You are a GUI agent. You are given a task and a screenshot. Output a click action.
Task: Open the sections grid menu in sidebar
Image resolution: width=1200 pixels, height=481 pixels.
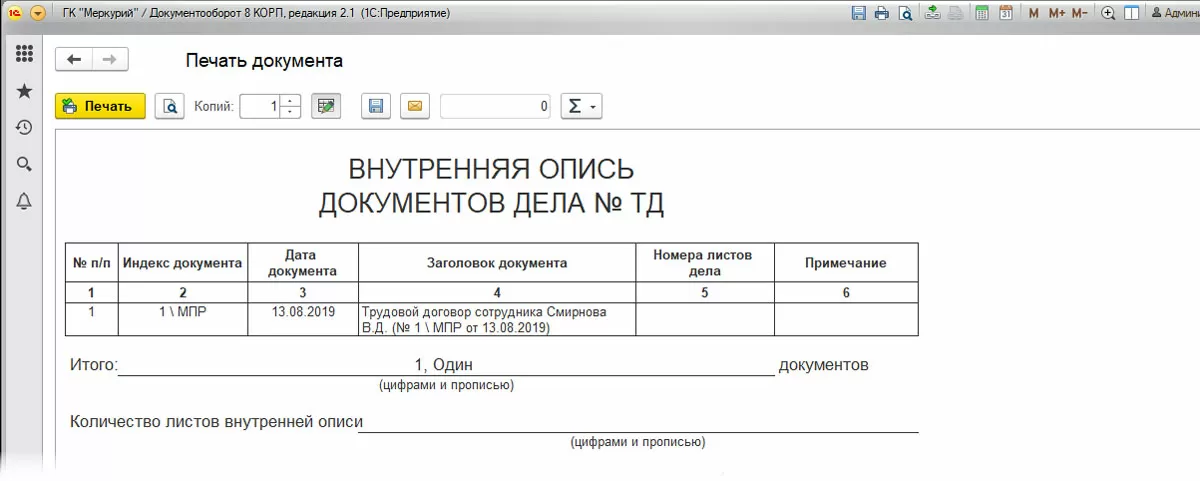coord(24,54)
